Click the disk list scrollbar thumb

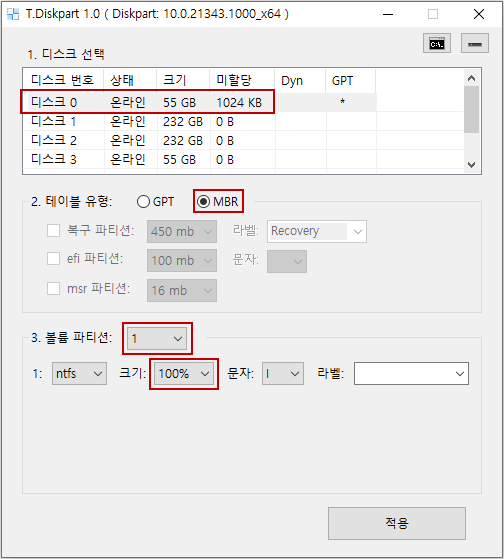472,110
